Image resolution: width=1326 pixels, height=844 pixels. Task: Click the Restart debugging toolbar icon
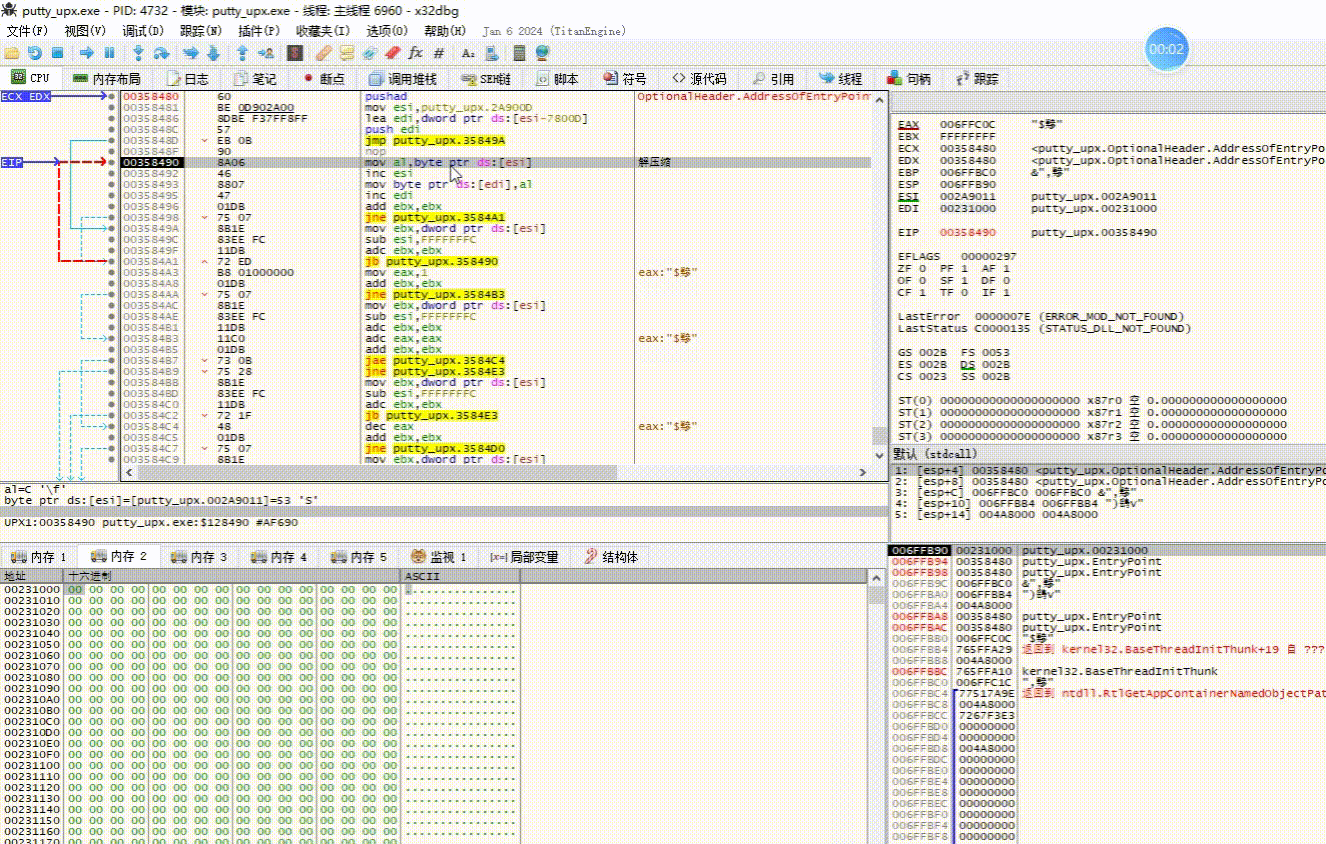pos(35,53)
